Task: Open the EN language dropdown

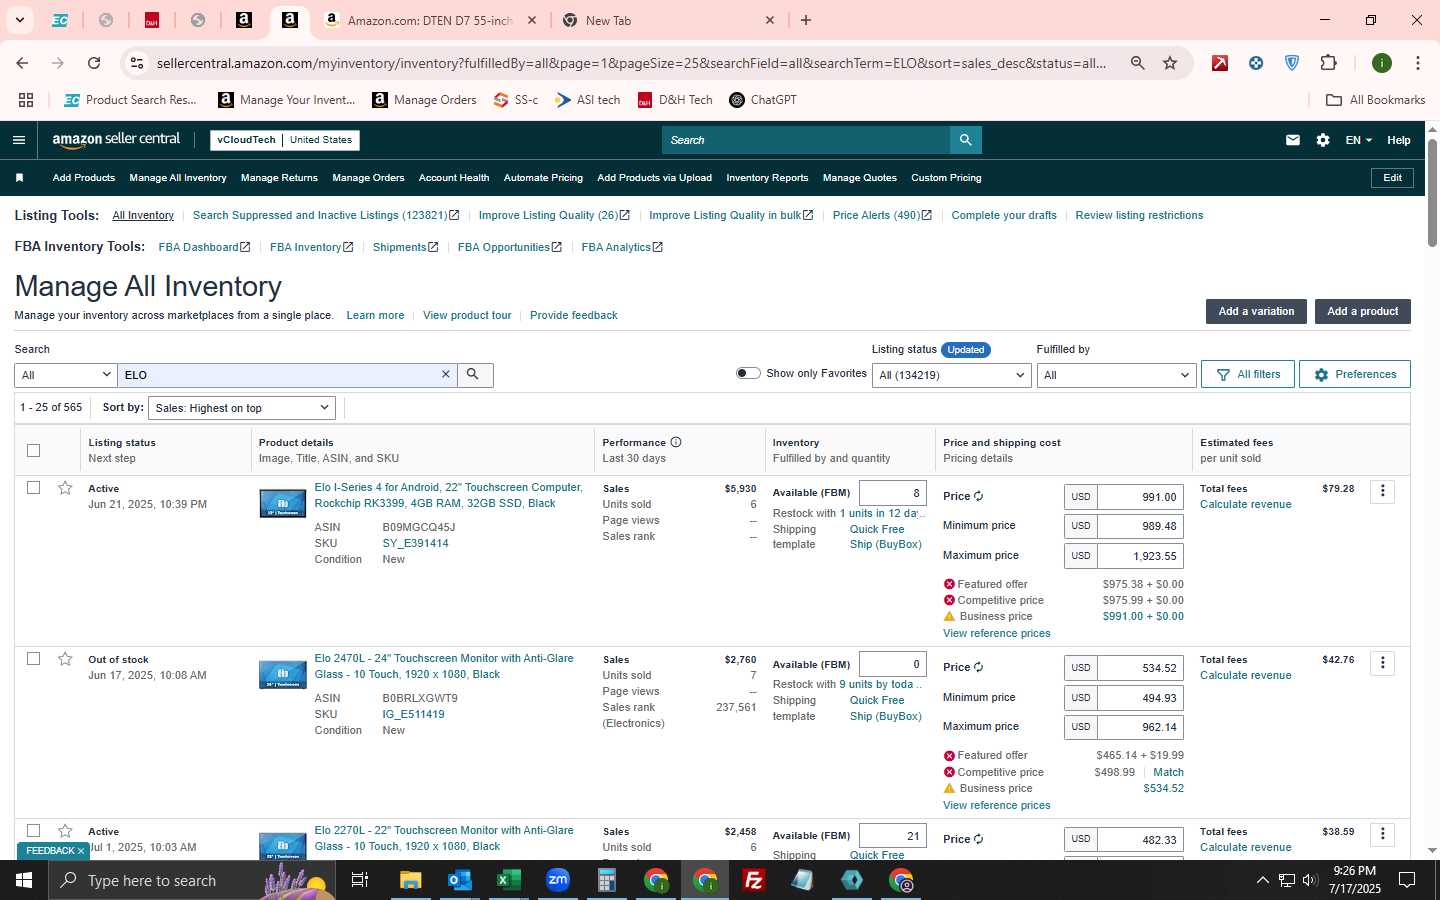Action: point(1358,140)
